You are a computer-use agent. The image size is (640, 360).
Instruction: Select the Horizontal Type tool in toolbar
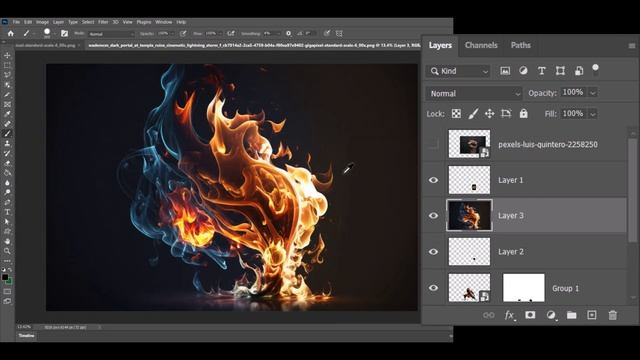pos(7,212)
